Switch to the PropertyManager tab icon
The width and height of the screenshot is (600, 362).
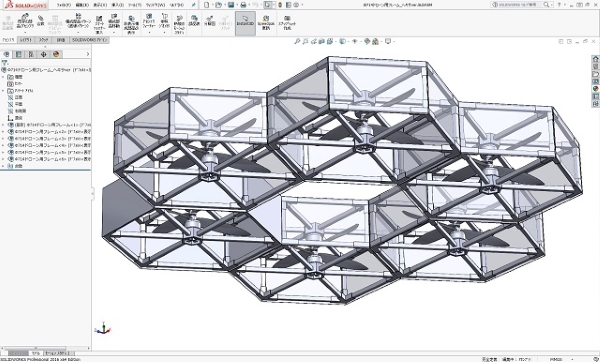coord(18,54)
